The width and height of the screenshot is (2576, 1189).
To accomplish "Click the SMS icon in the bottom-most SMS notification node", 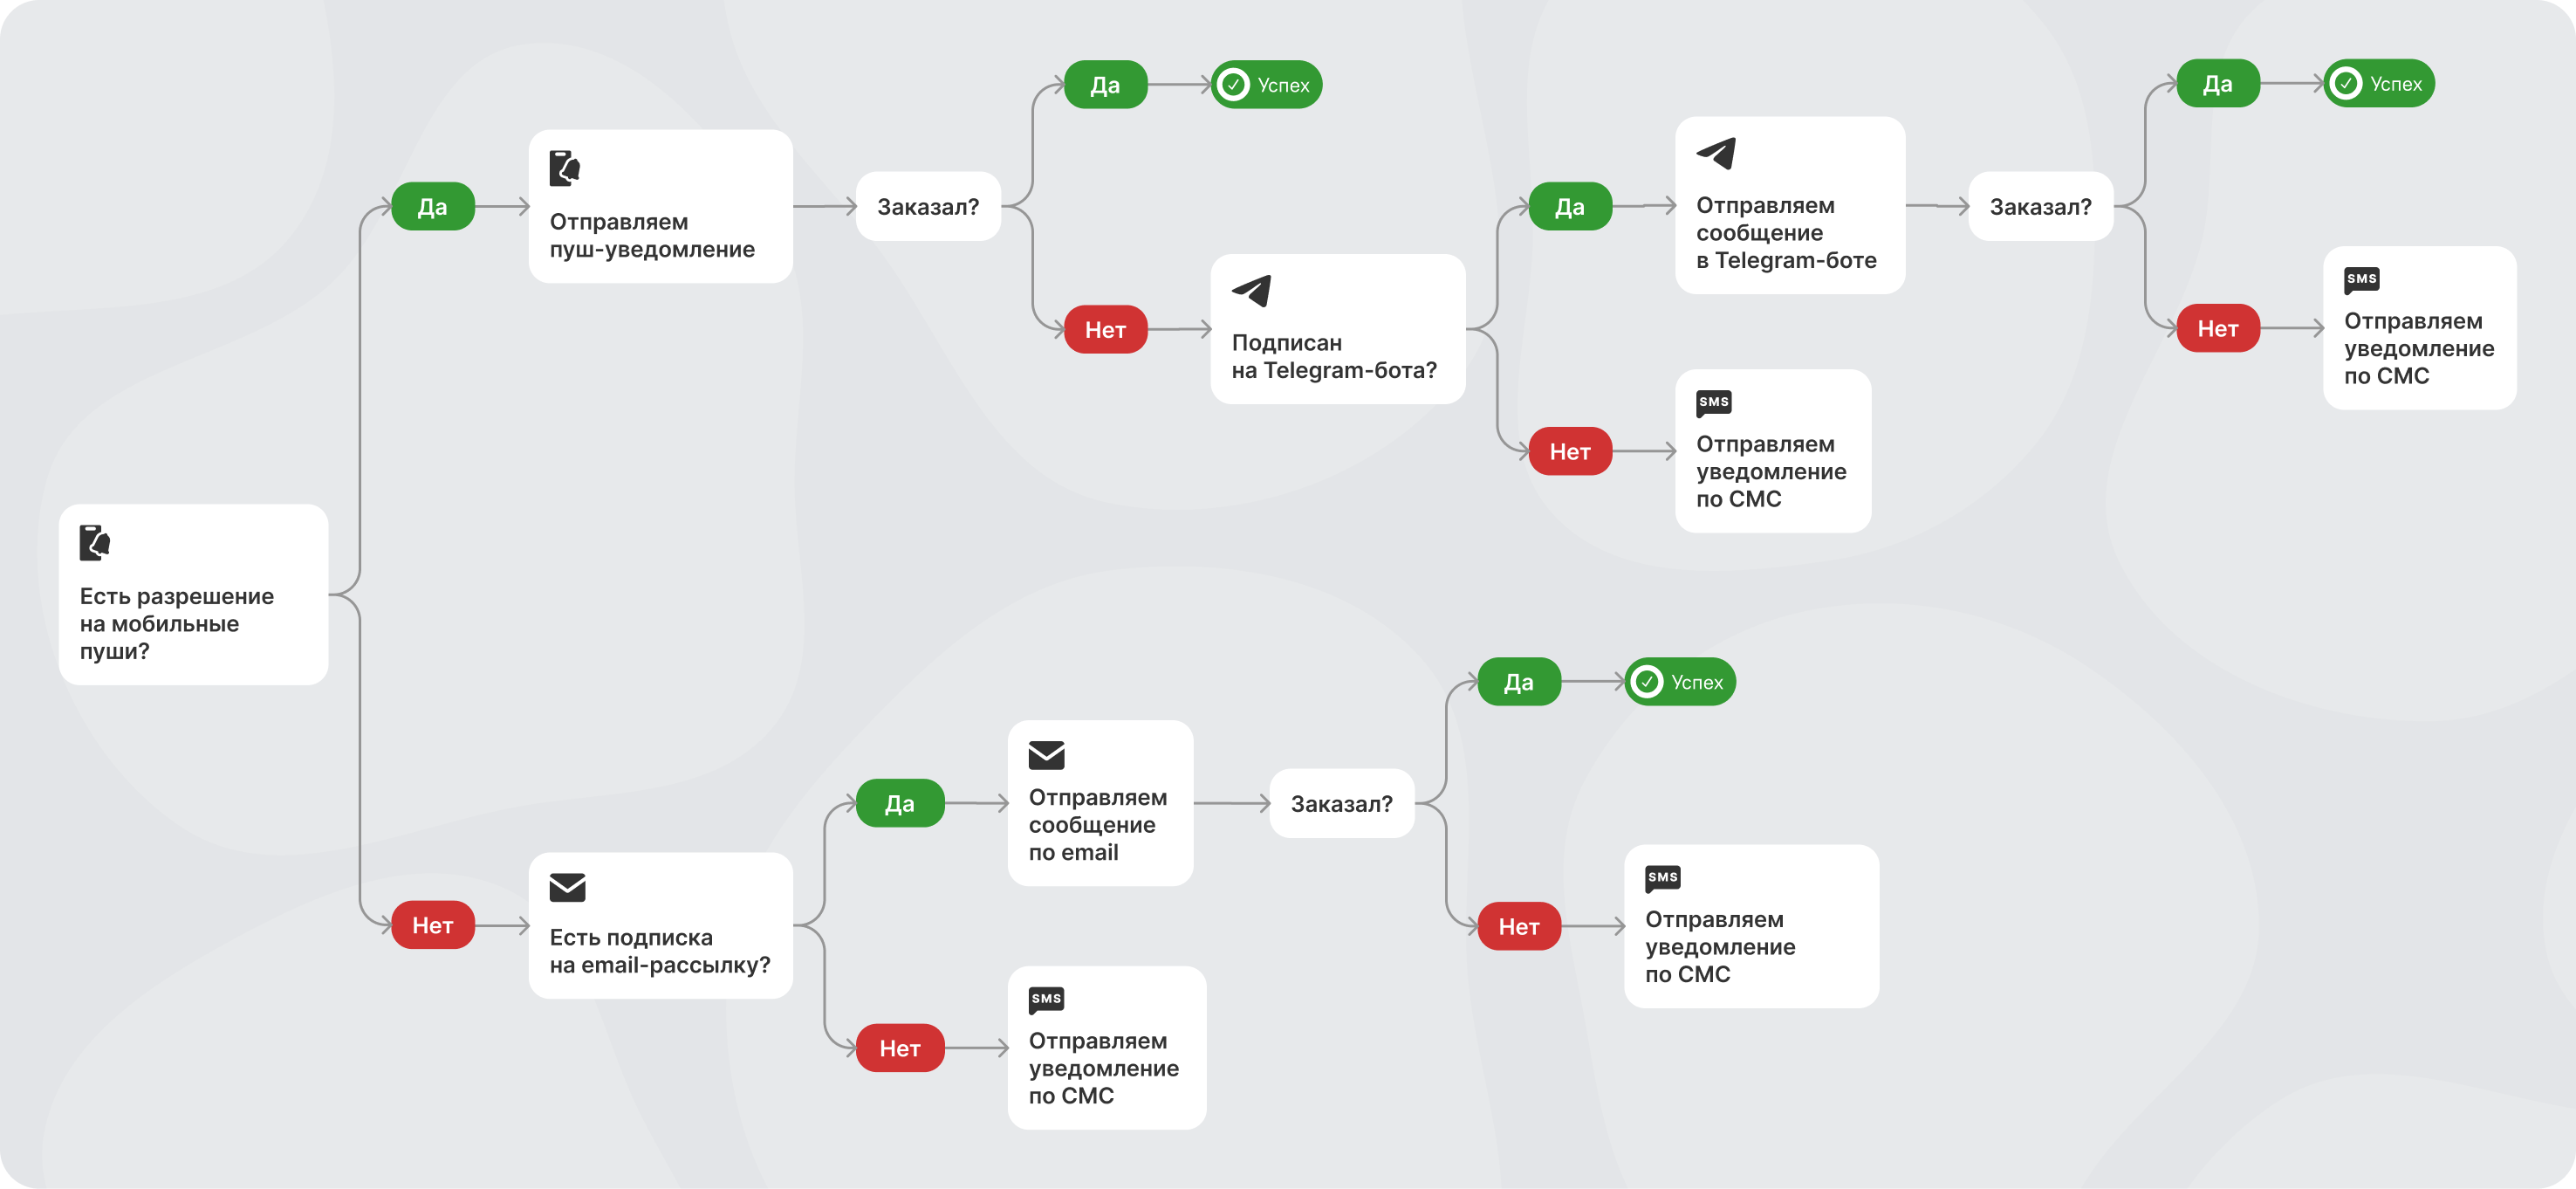I will click(1046, 1000).
